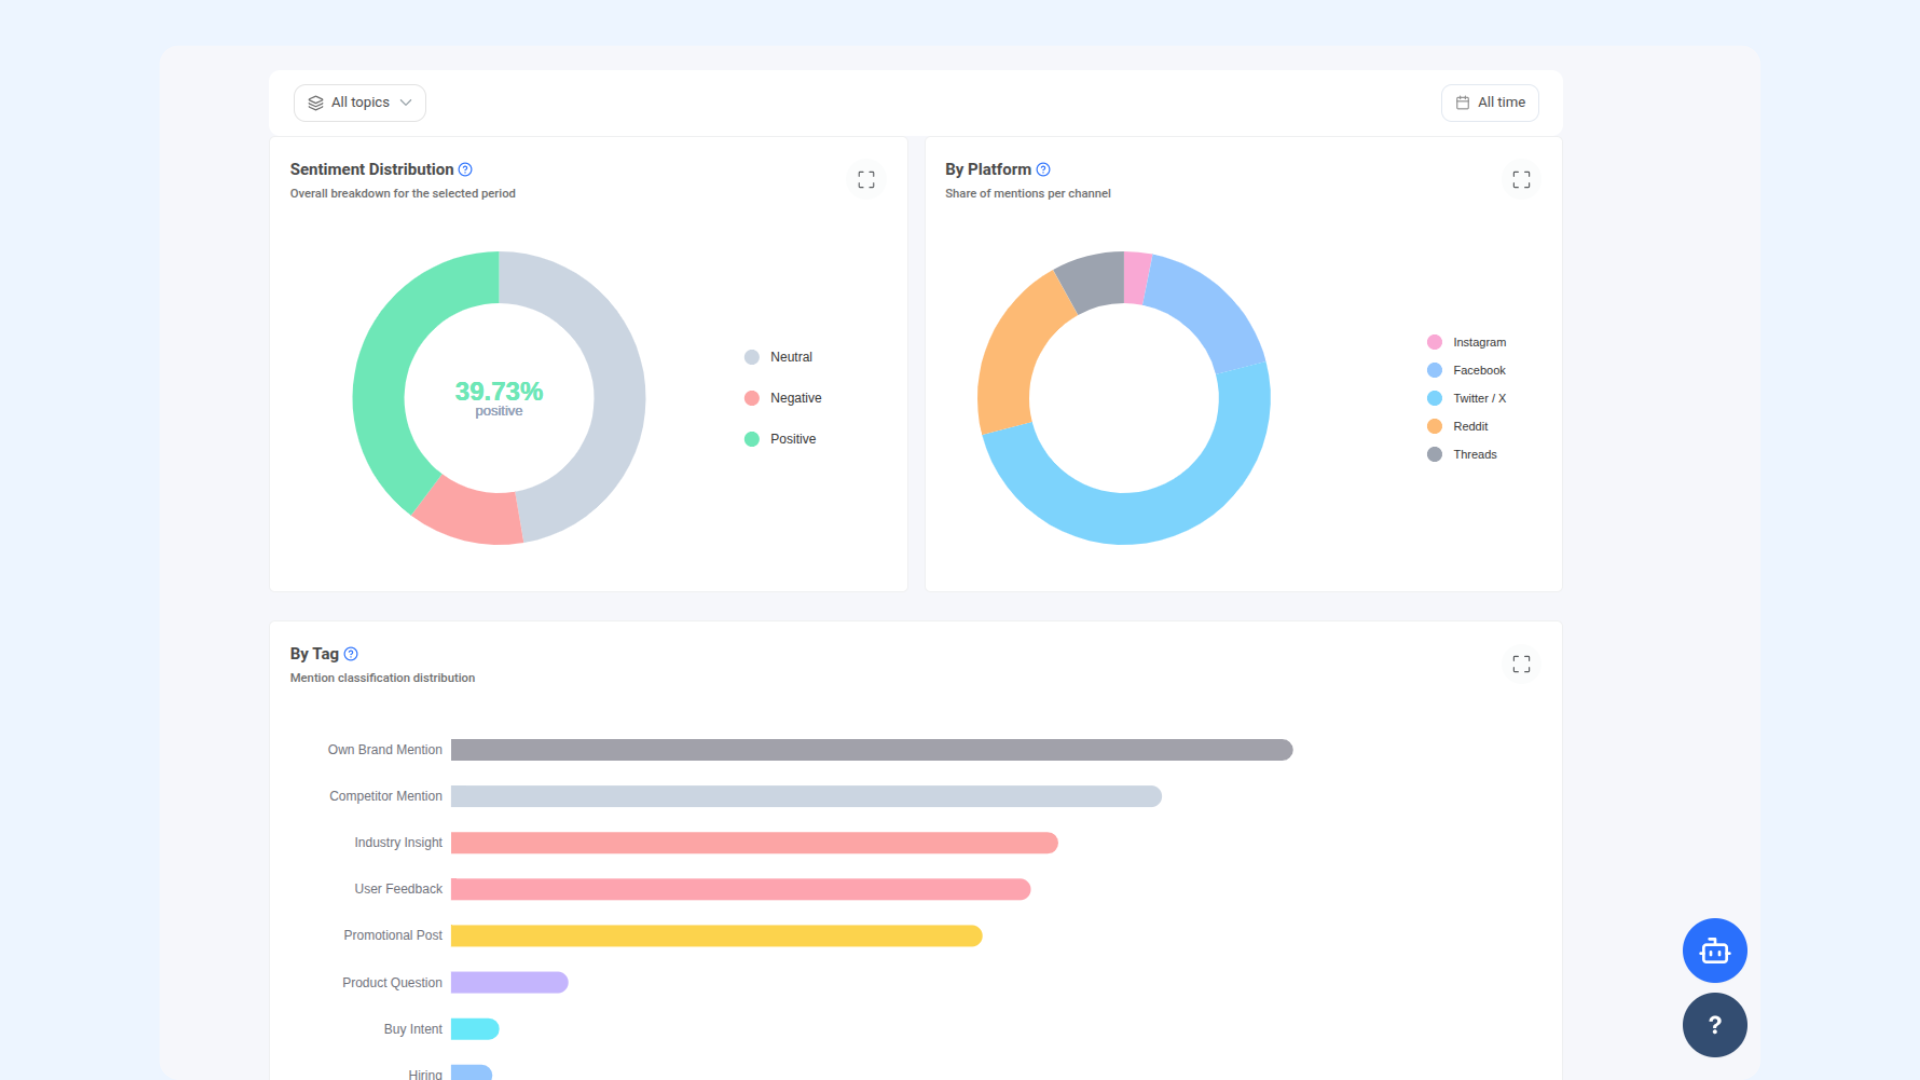Show info tooltip for Sentiment Distribution
Viewport: 1920px width, 1080px height.
point(465,170)
